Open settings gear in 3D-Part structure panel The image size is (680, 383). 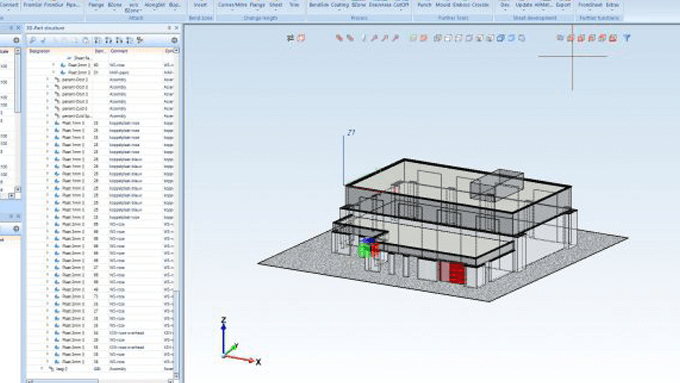click(174, 40)
